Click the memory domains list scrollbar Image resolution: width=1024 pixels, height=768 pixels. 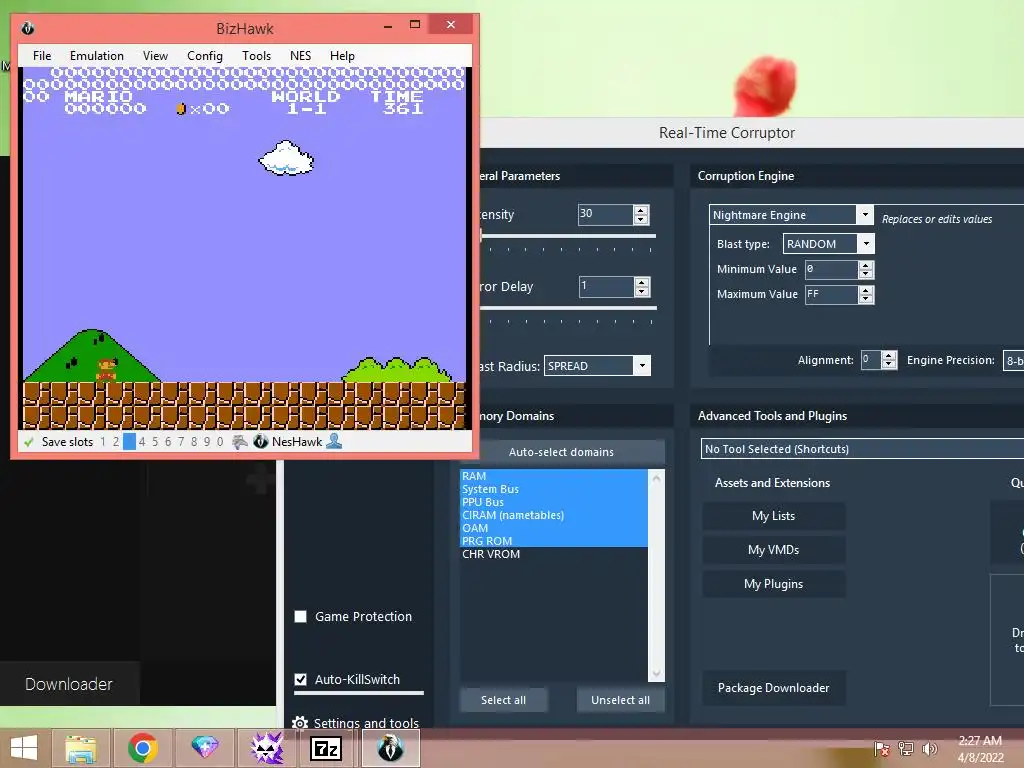click(x=656, y=575)
